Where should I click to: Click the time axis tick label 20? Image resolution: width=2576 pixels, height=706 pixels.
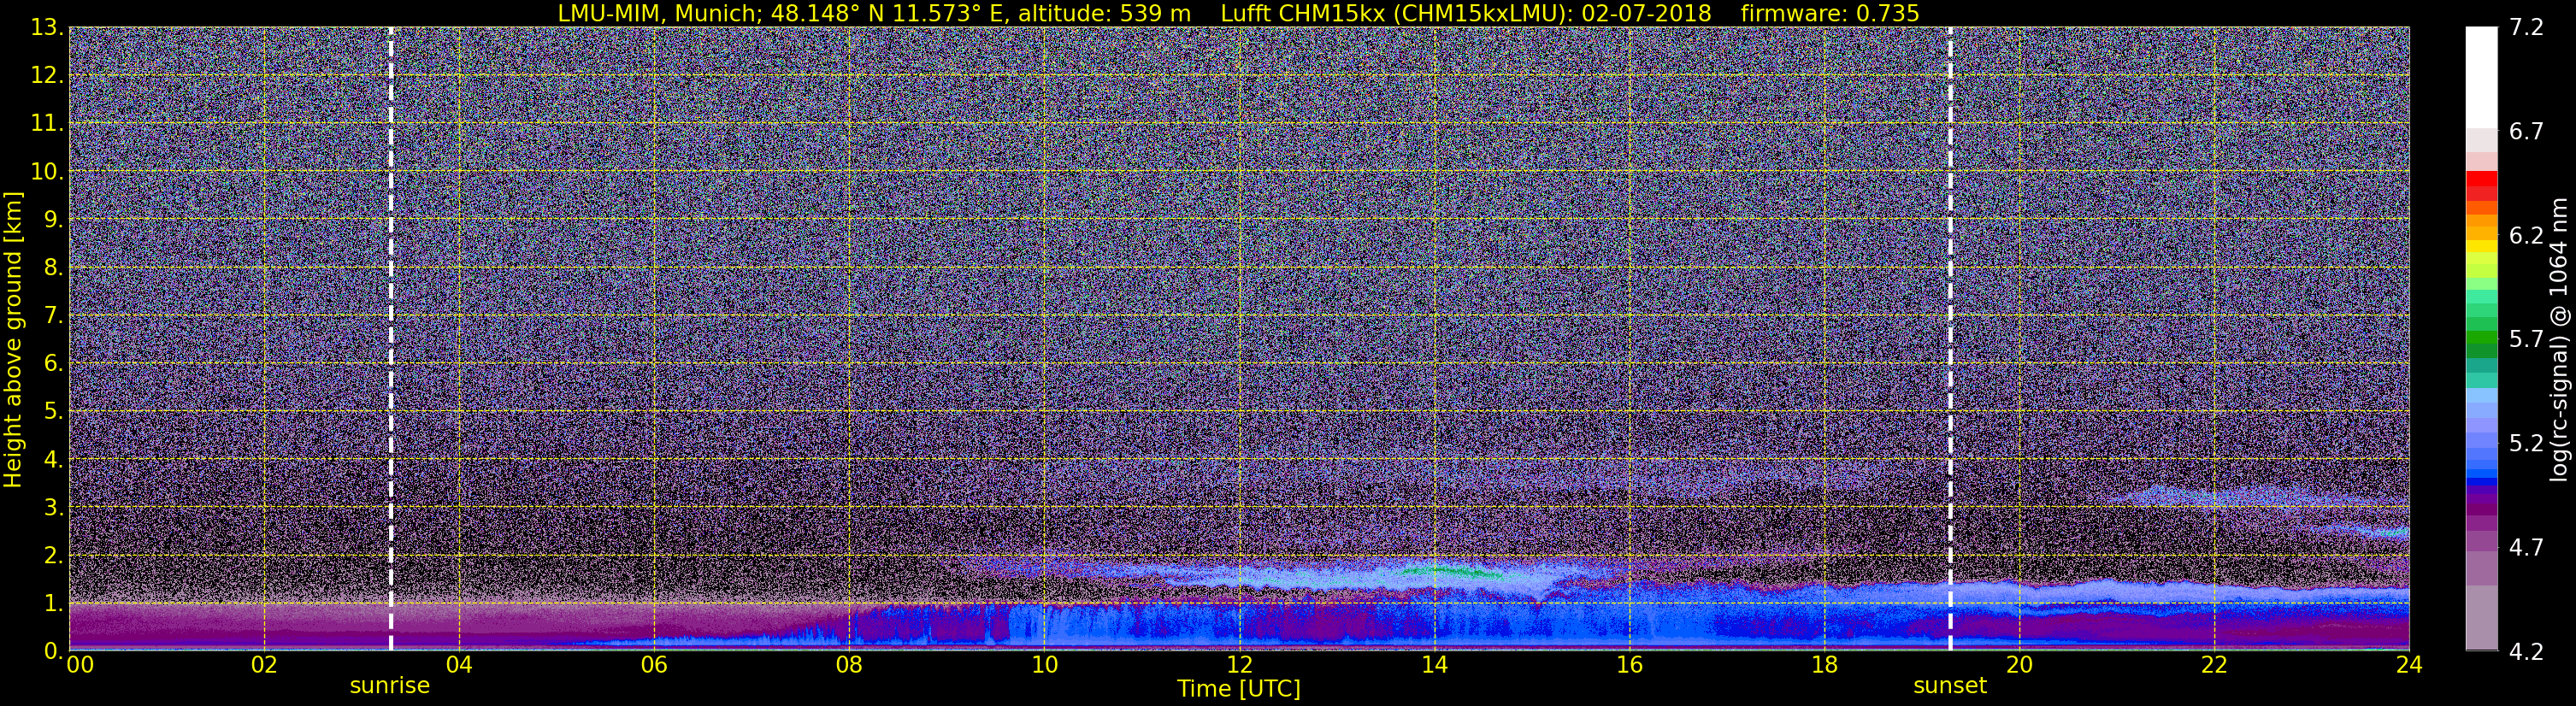coord(2019,665)
